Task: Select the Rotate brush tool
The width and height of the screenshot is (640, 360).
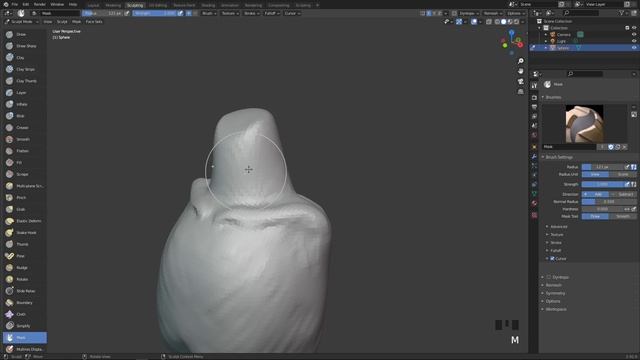Action: click(24, 279)
